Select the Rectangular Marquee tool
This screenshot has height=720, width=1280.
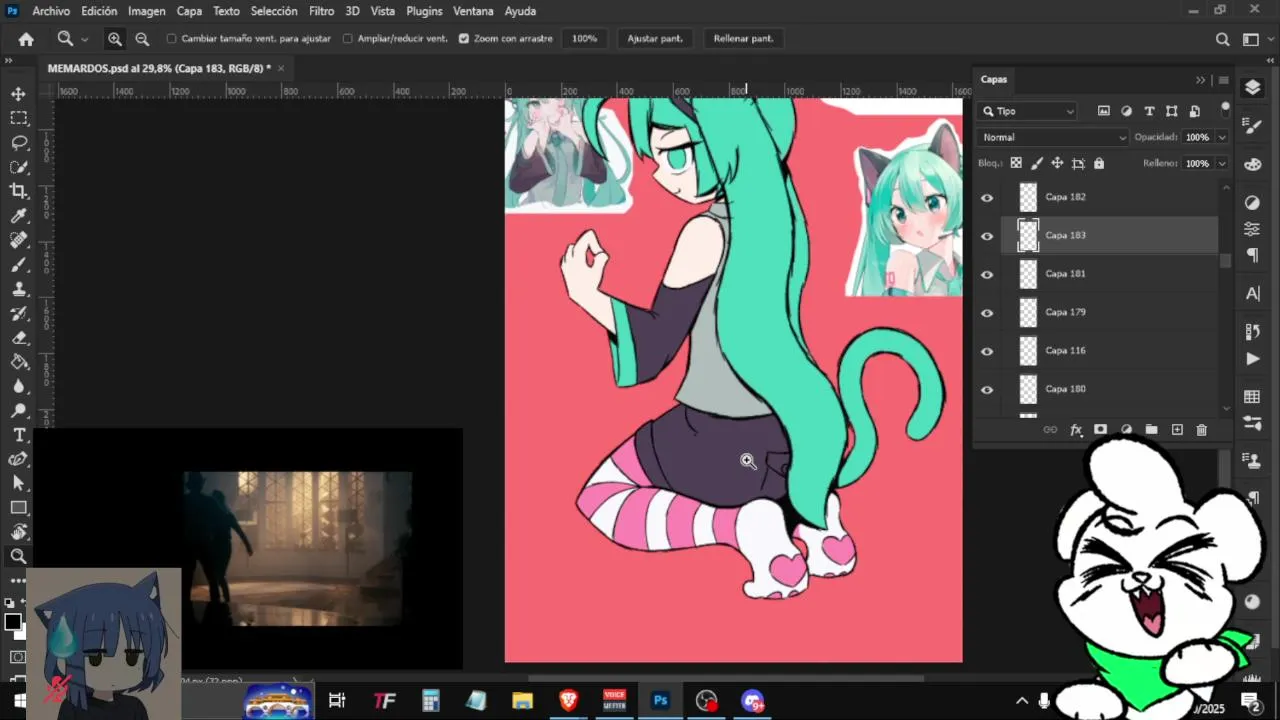pos(19,118)
